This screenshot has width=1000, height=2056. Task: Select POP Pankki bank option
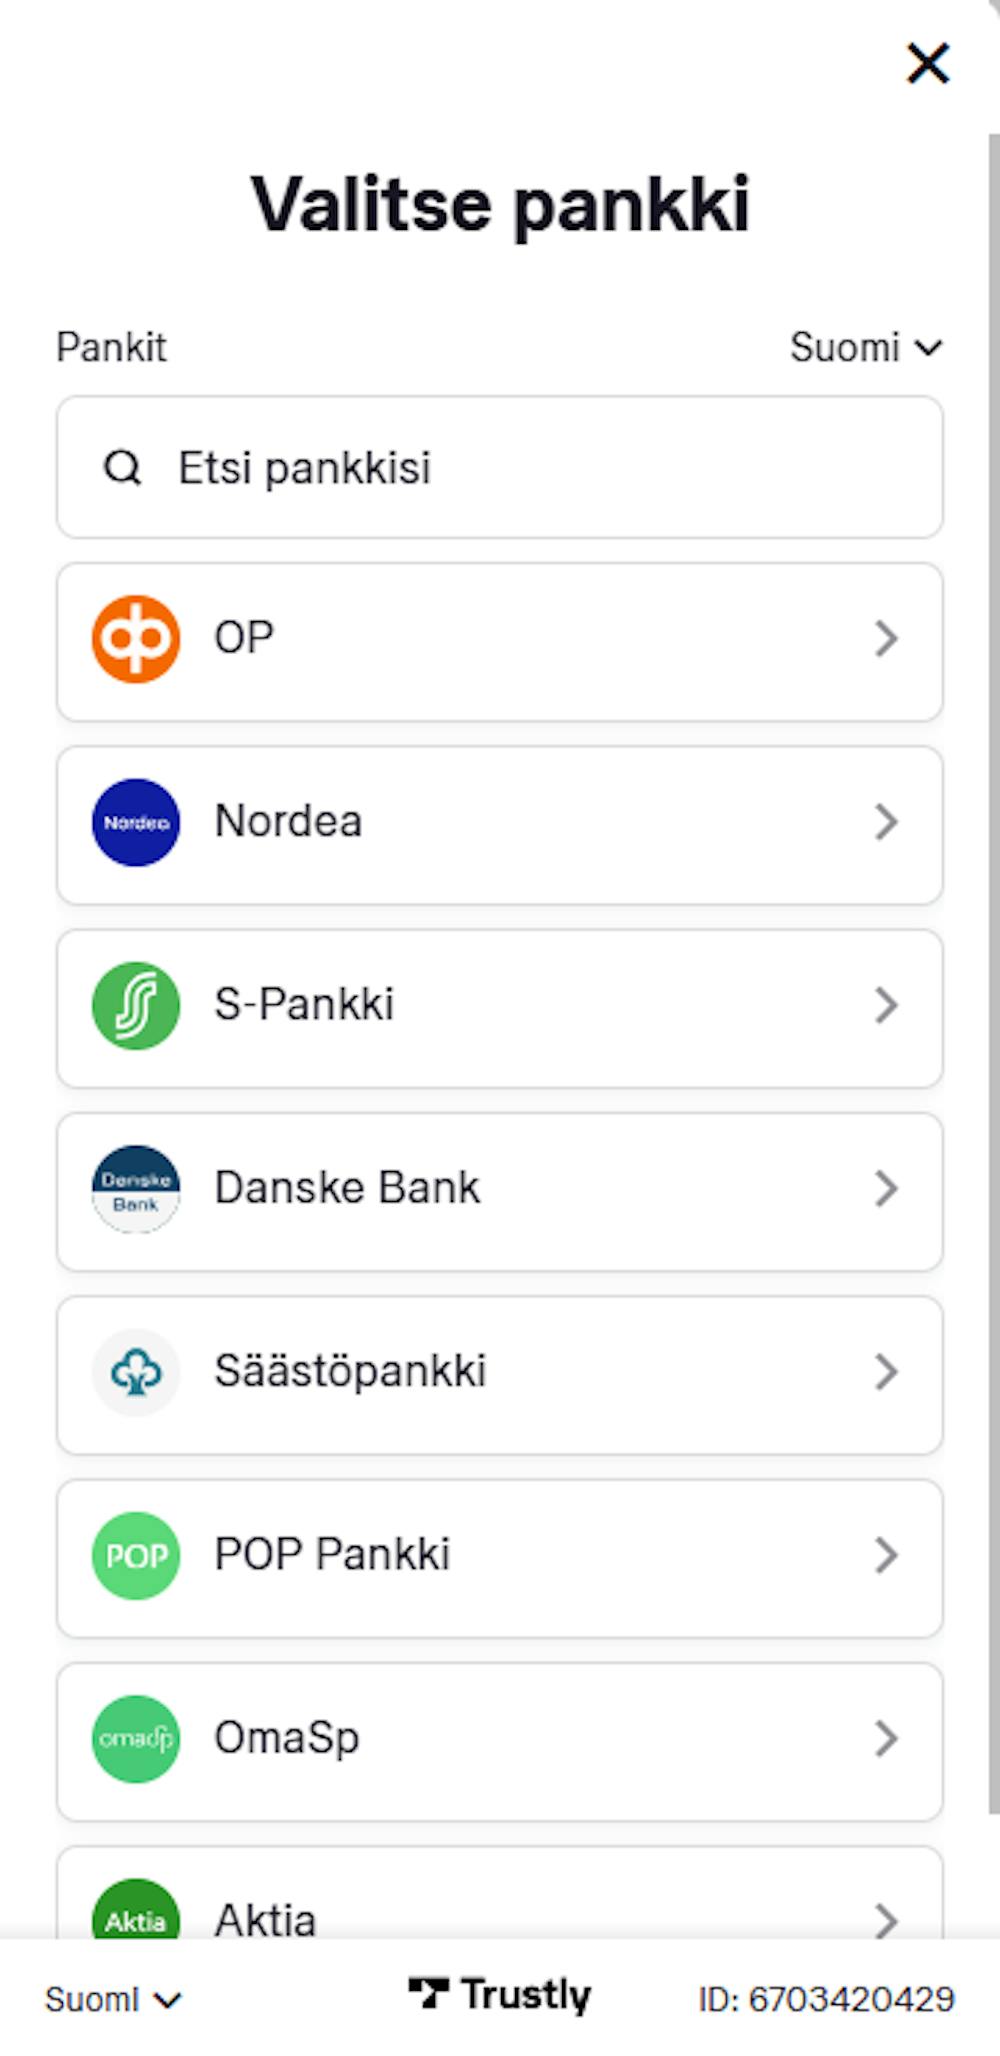click(500, 1558)
